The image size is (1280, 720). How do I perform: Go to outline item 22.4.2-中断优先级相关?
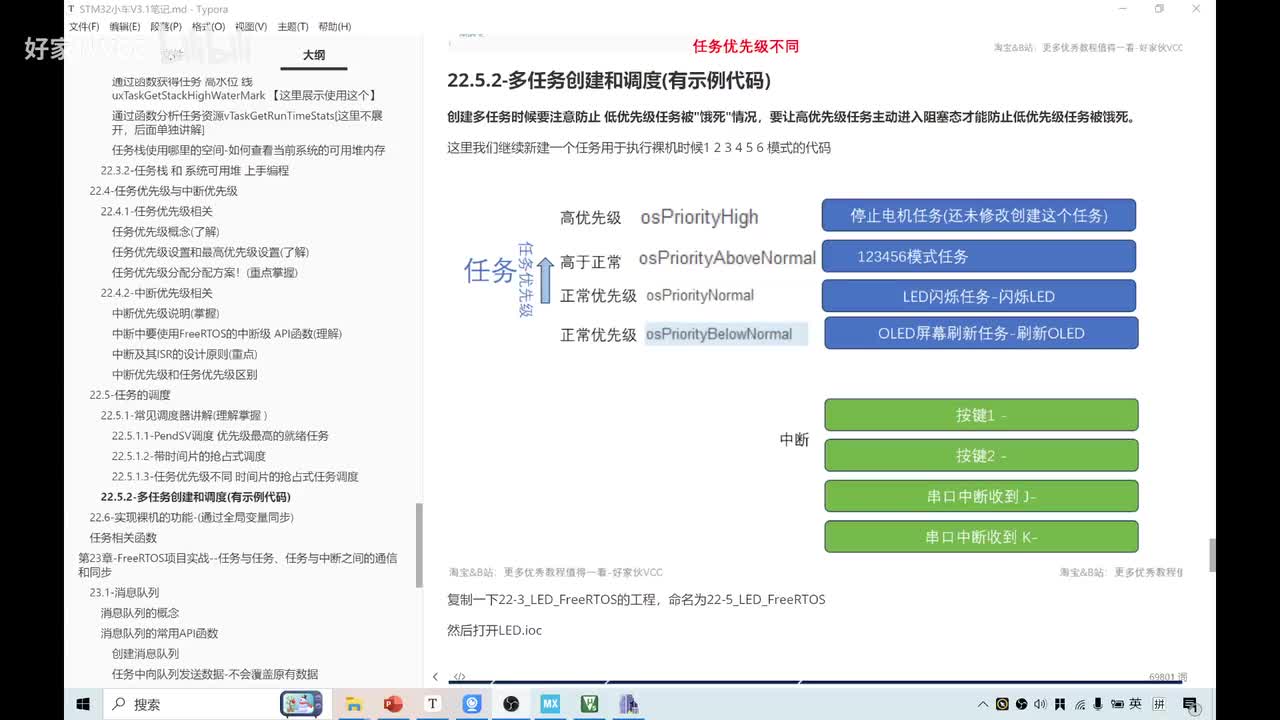pos(156,293)
